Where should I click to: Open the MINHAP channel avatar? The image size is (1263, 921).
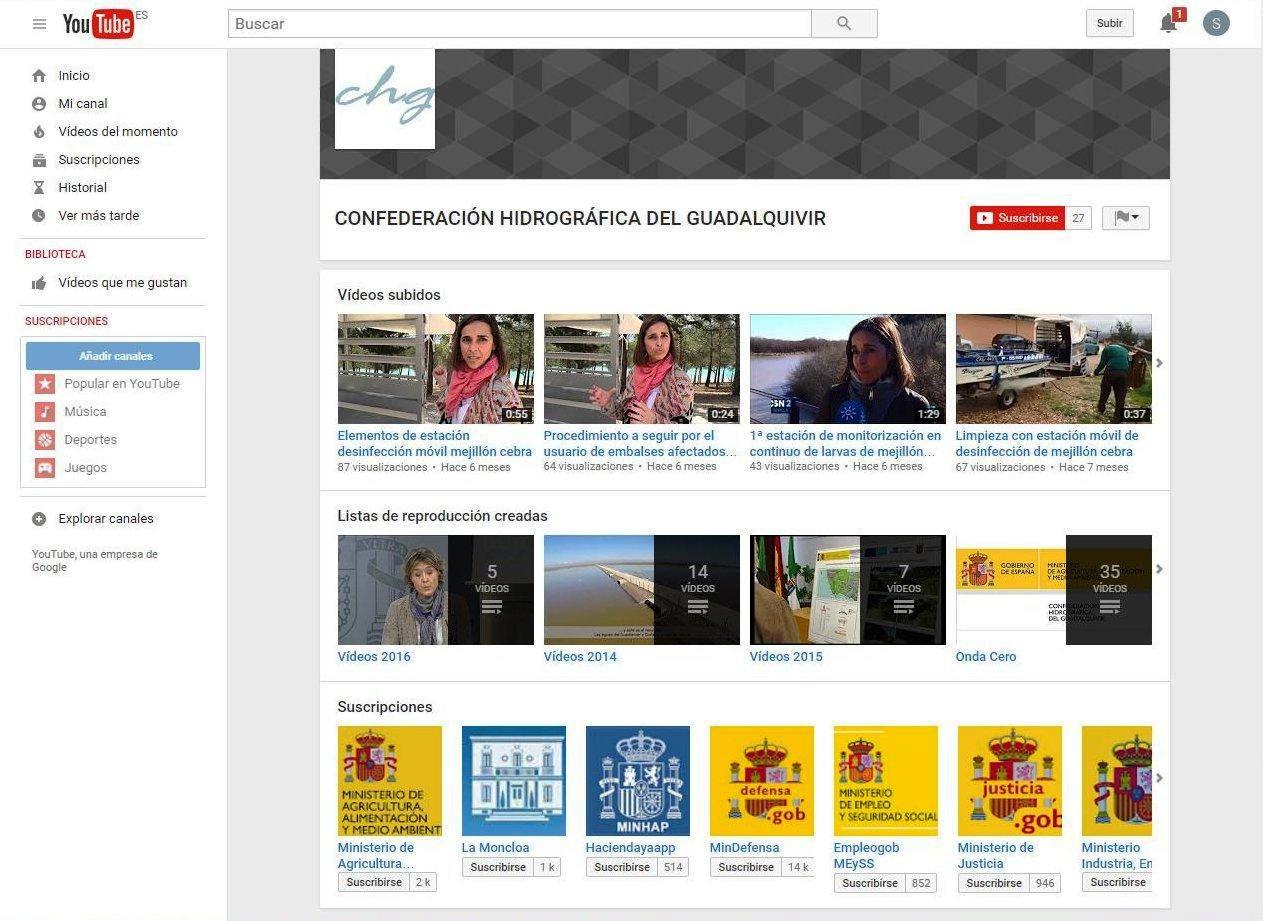(x=638, y=781)
